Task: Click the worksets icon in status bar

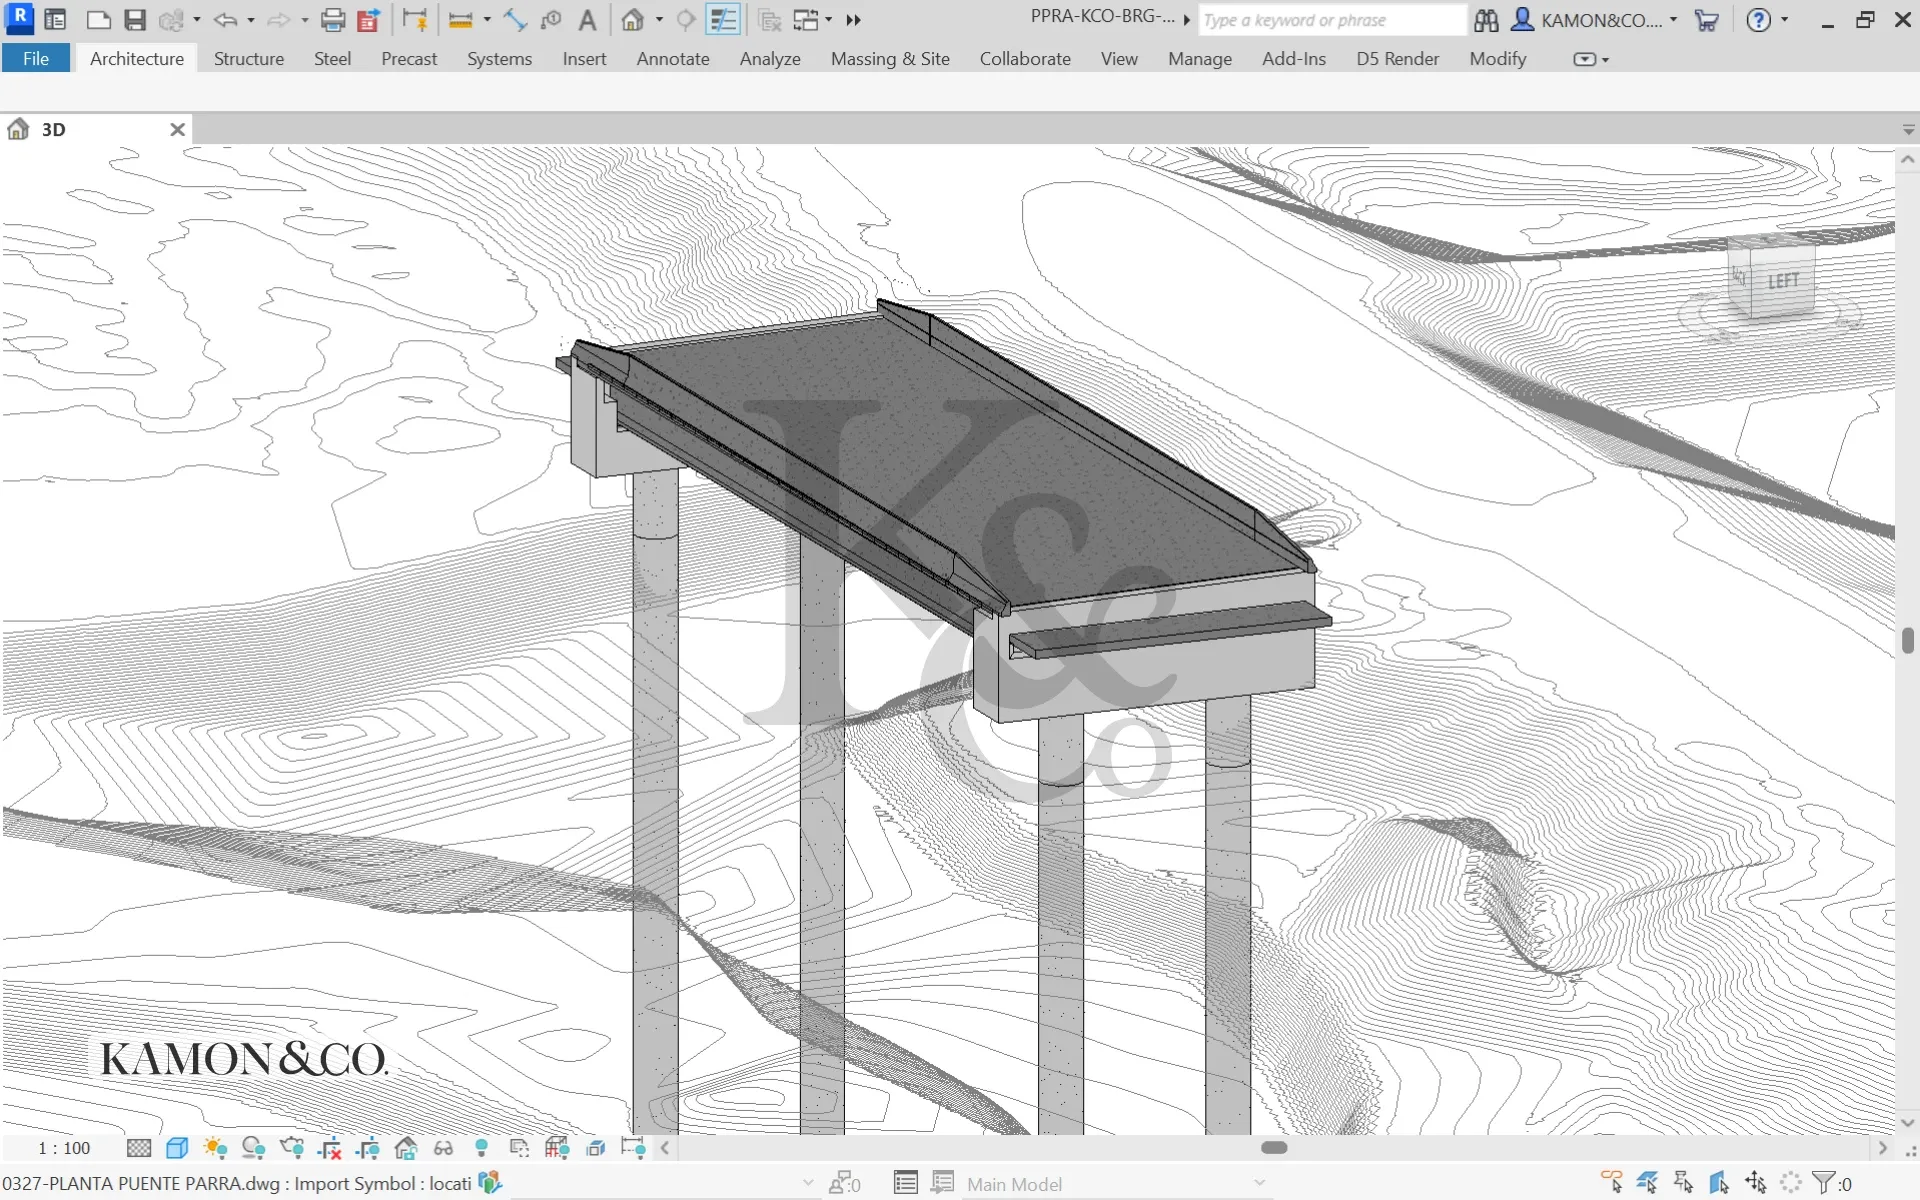Action: [x=490, y=1183]
